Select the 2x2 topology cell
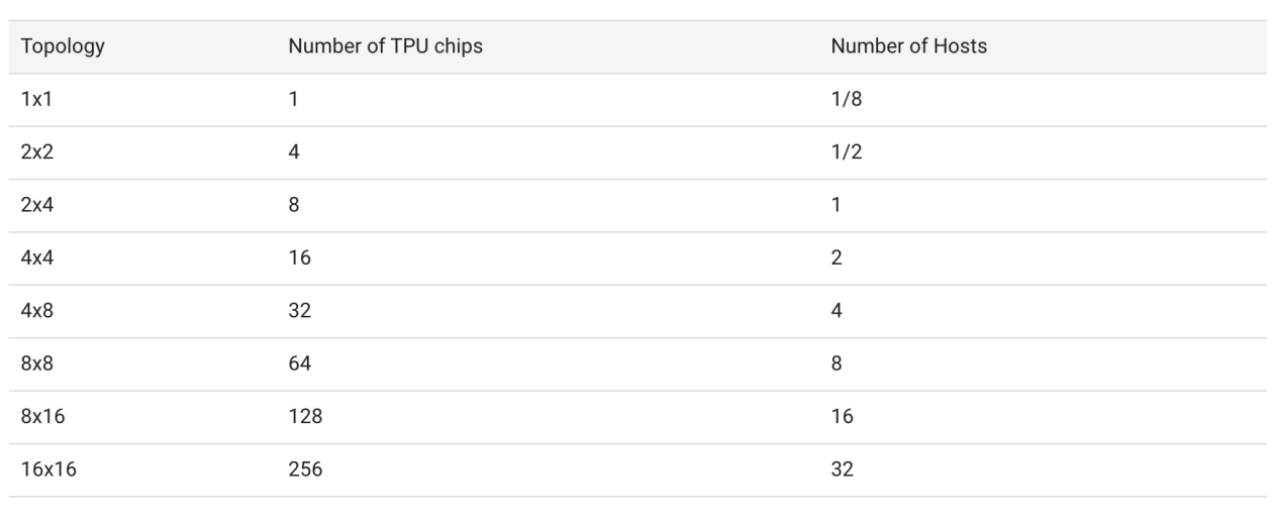Viewport: 1280px width, 526px height. point(37,153)
